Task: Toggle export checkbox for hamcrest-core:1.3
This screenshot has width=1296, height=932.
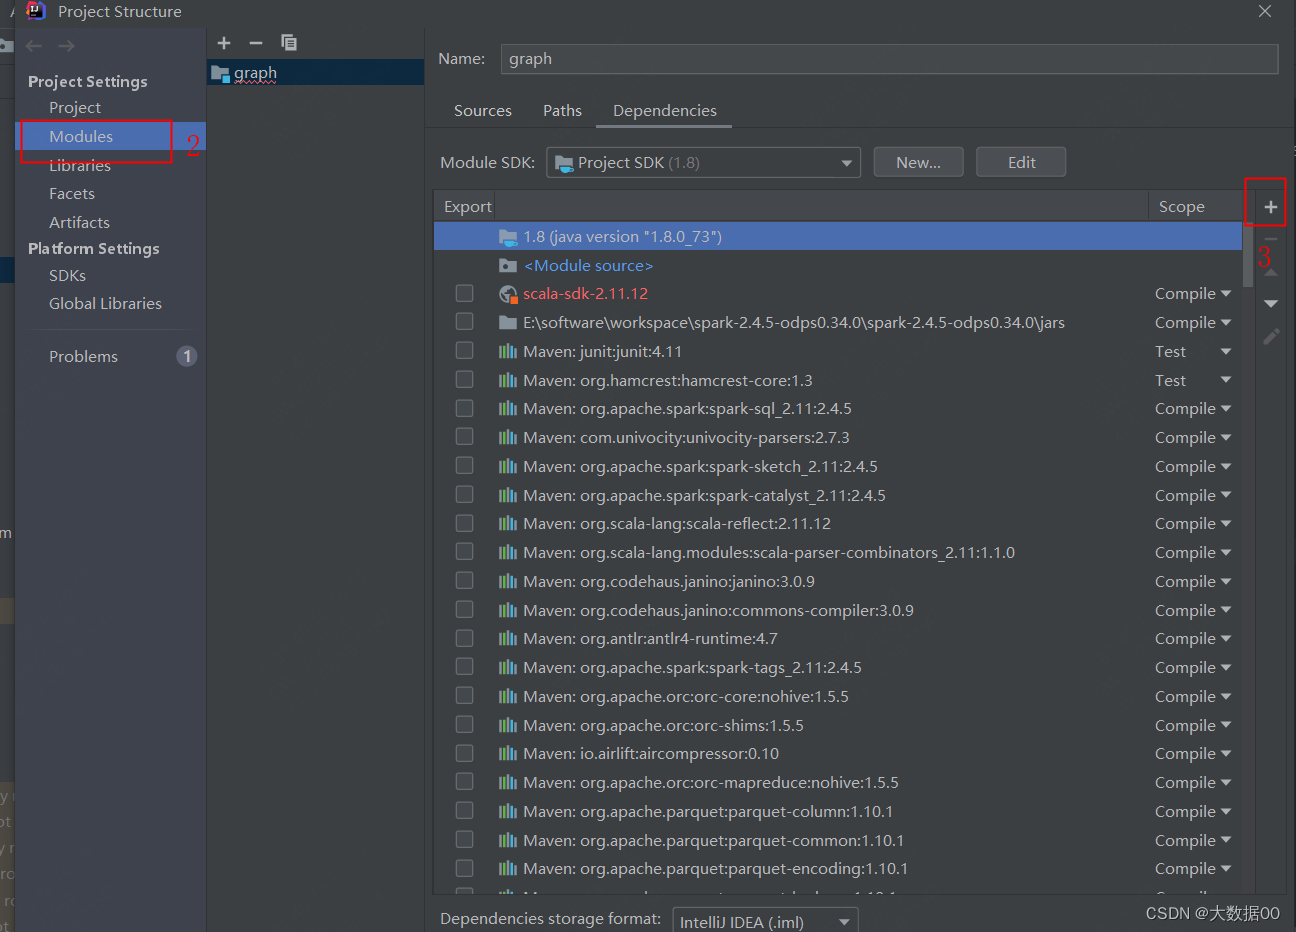Action: [x=464, y=380]
